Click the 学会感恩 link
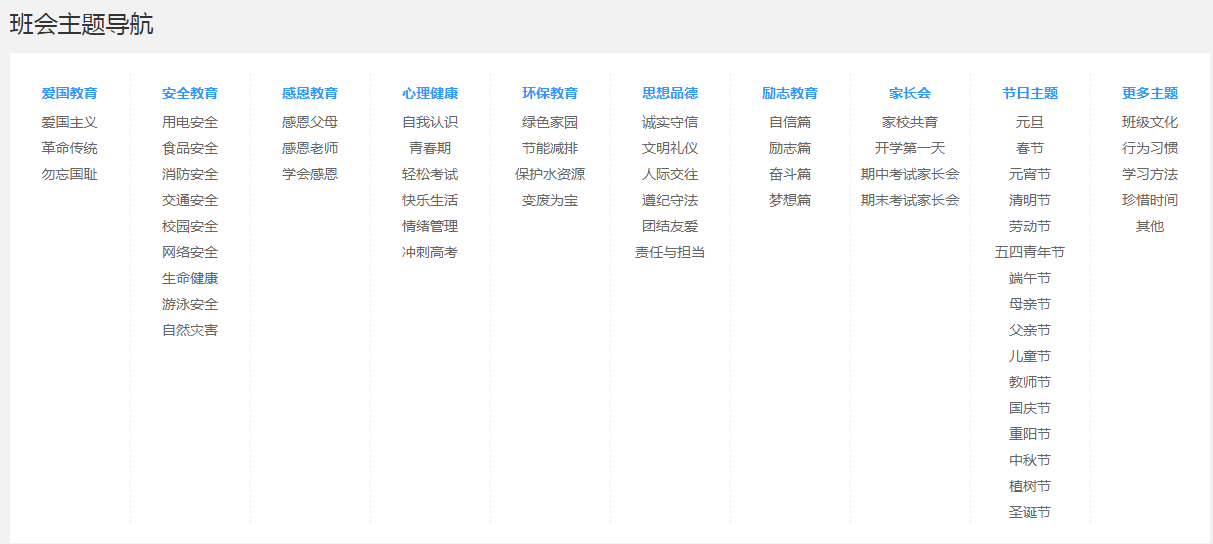Image resolution: width=1213 pixels, height=544 pixels. [310, 174]
